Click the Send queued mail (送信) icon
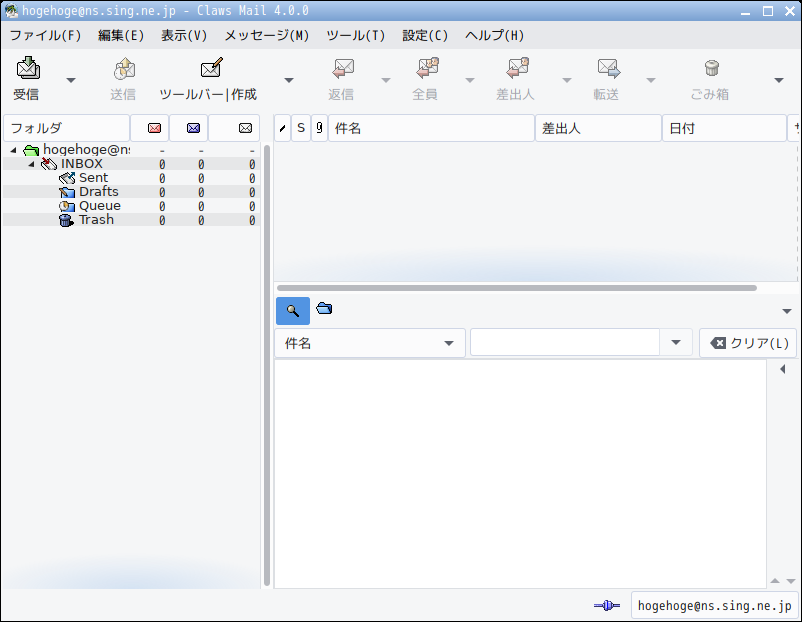Viewport: 802px width, 622px height. [124, 69]
